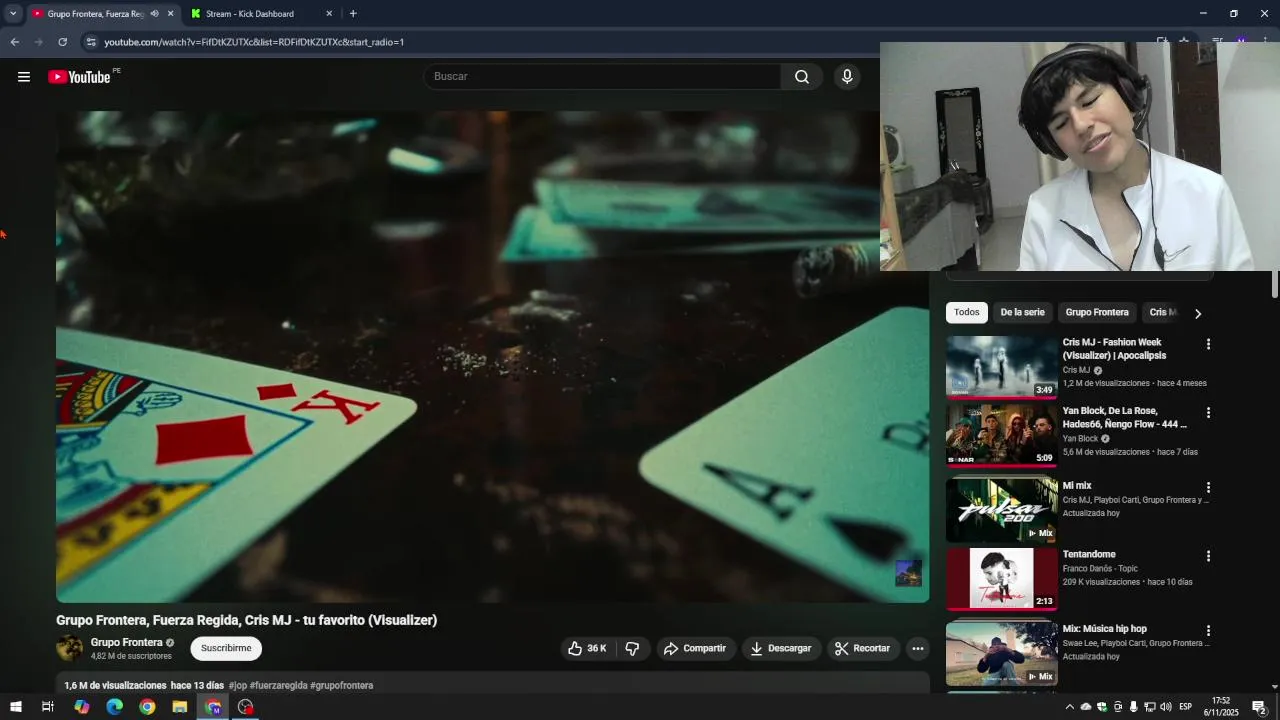This screenshot has height=720, width=1280.
Task: Open more actions three-dot menu under video
Action: tap(917, 648)
